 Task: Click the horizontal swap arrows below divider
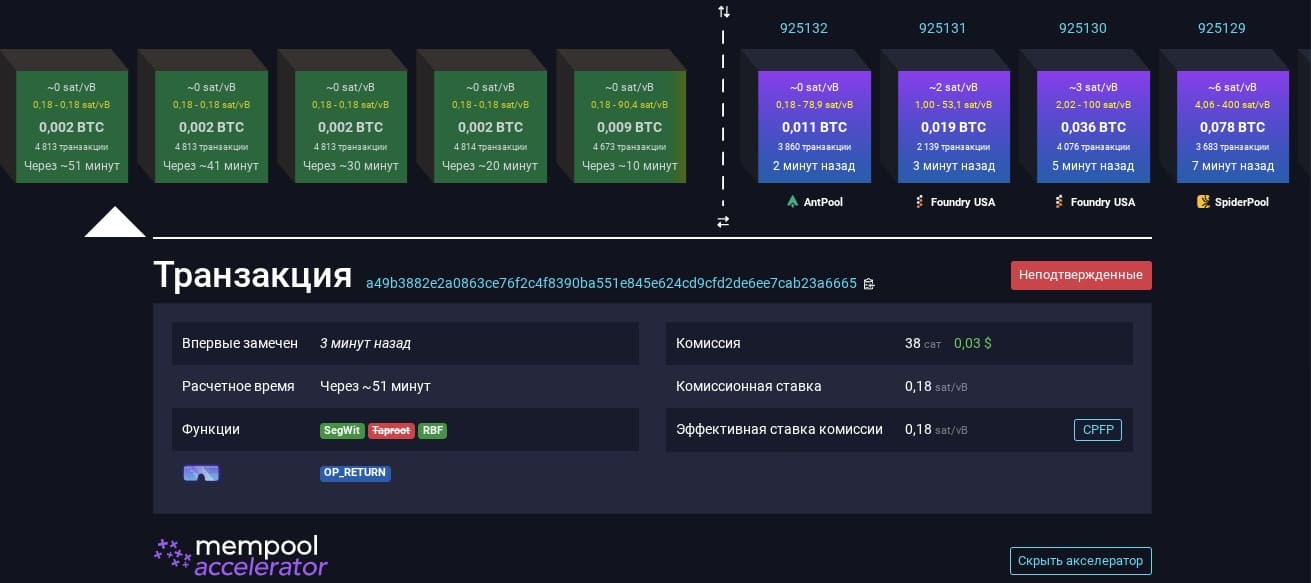pyautogui.click(x=723, y=222)
